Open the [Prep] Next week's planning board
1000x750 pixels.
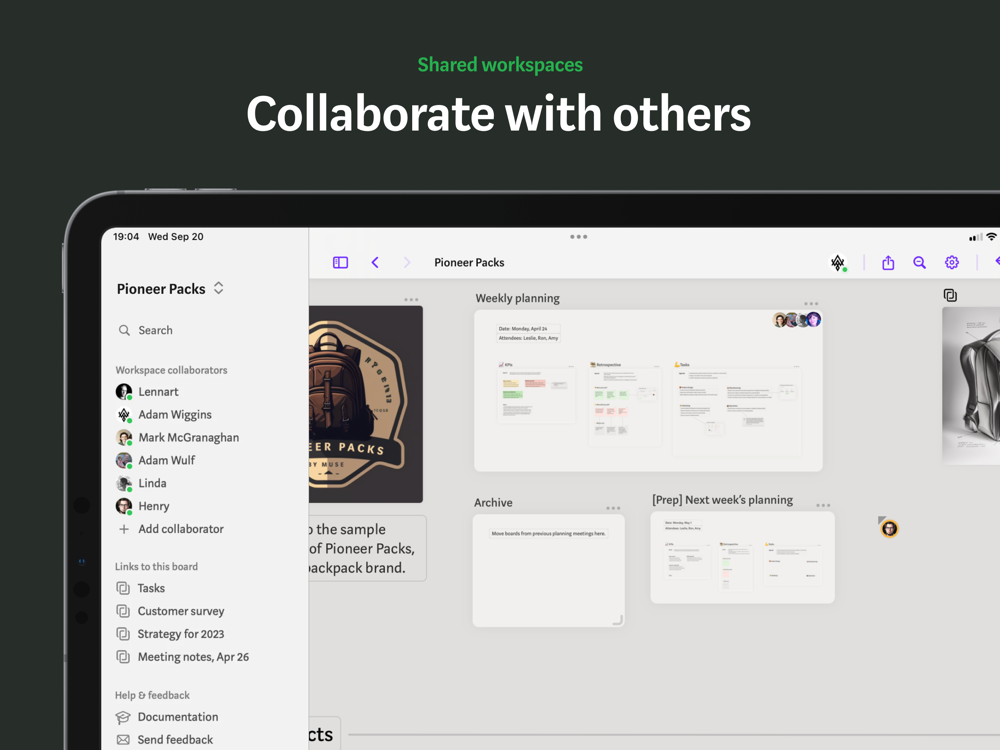742,557
